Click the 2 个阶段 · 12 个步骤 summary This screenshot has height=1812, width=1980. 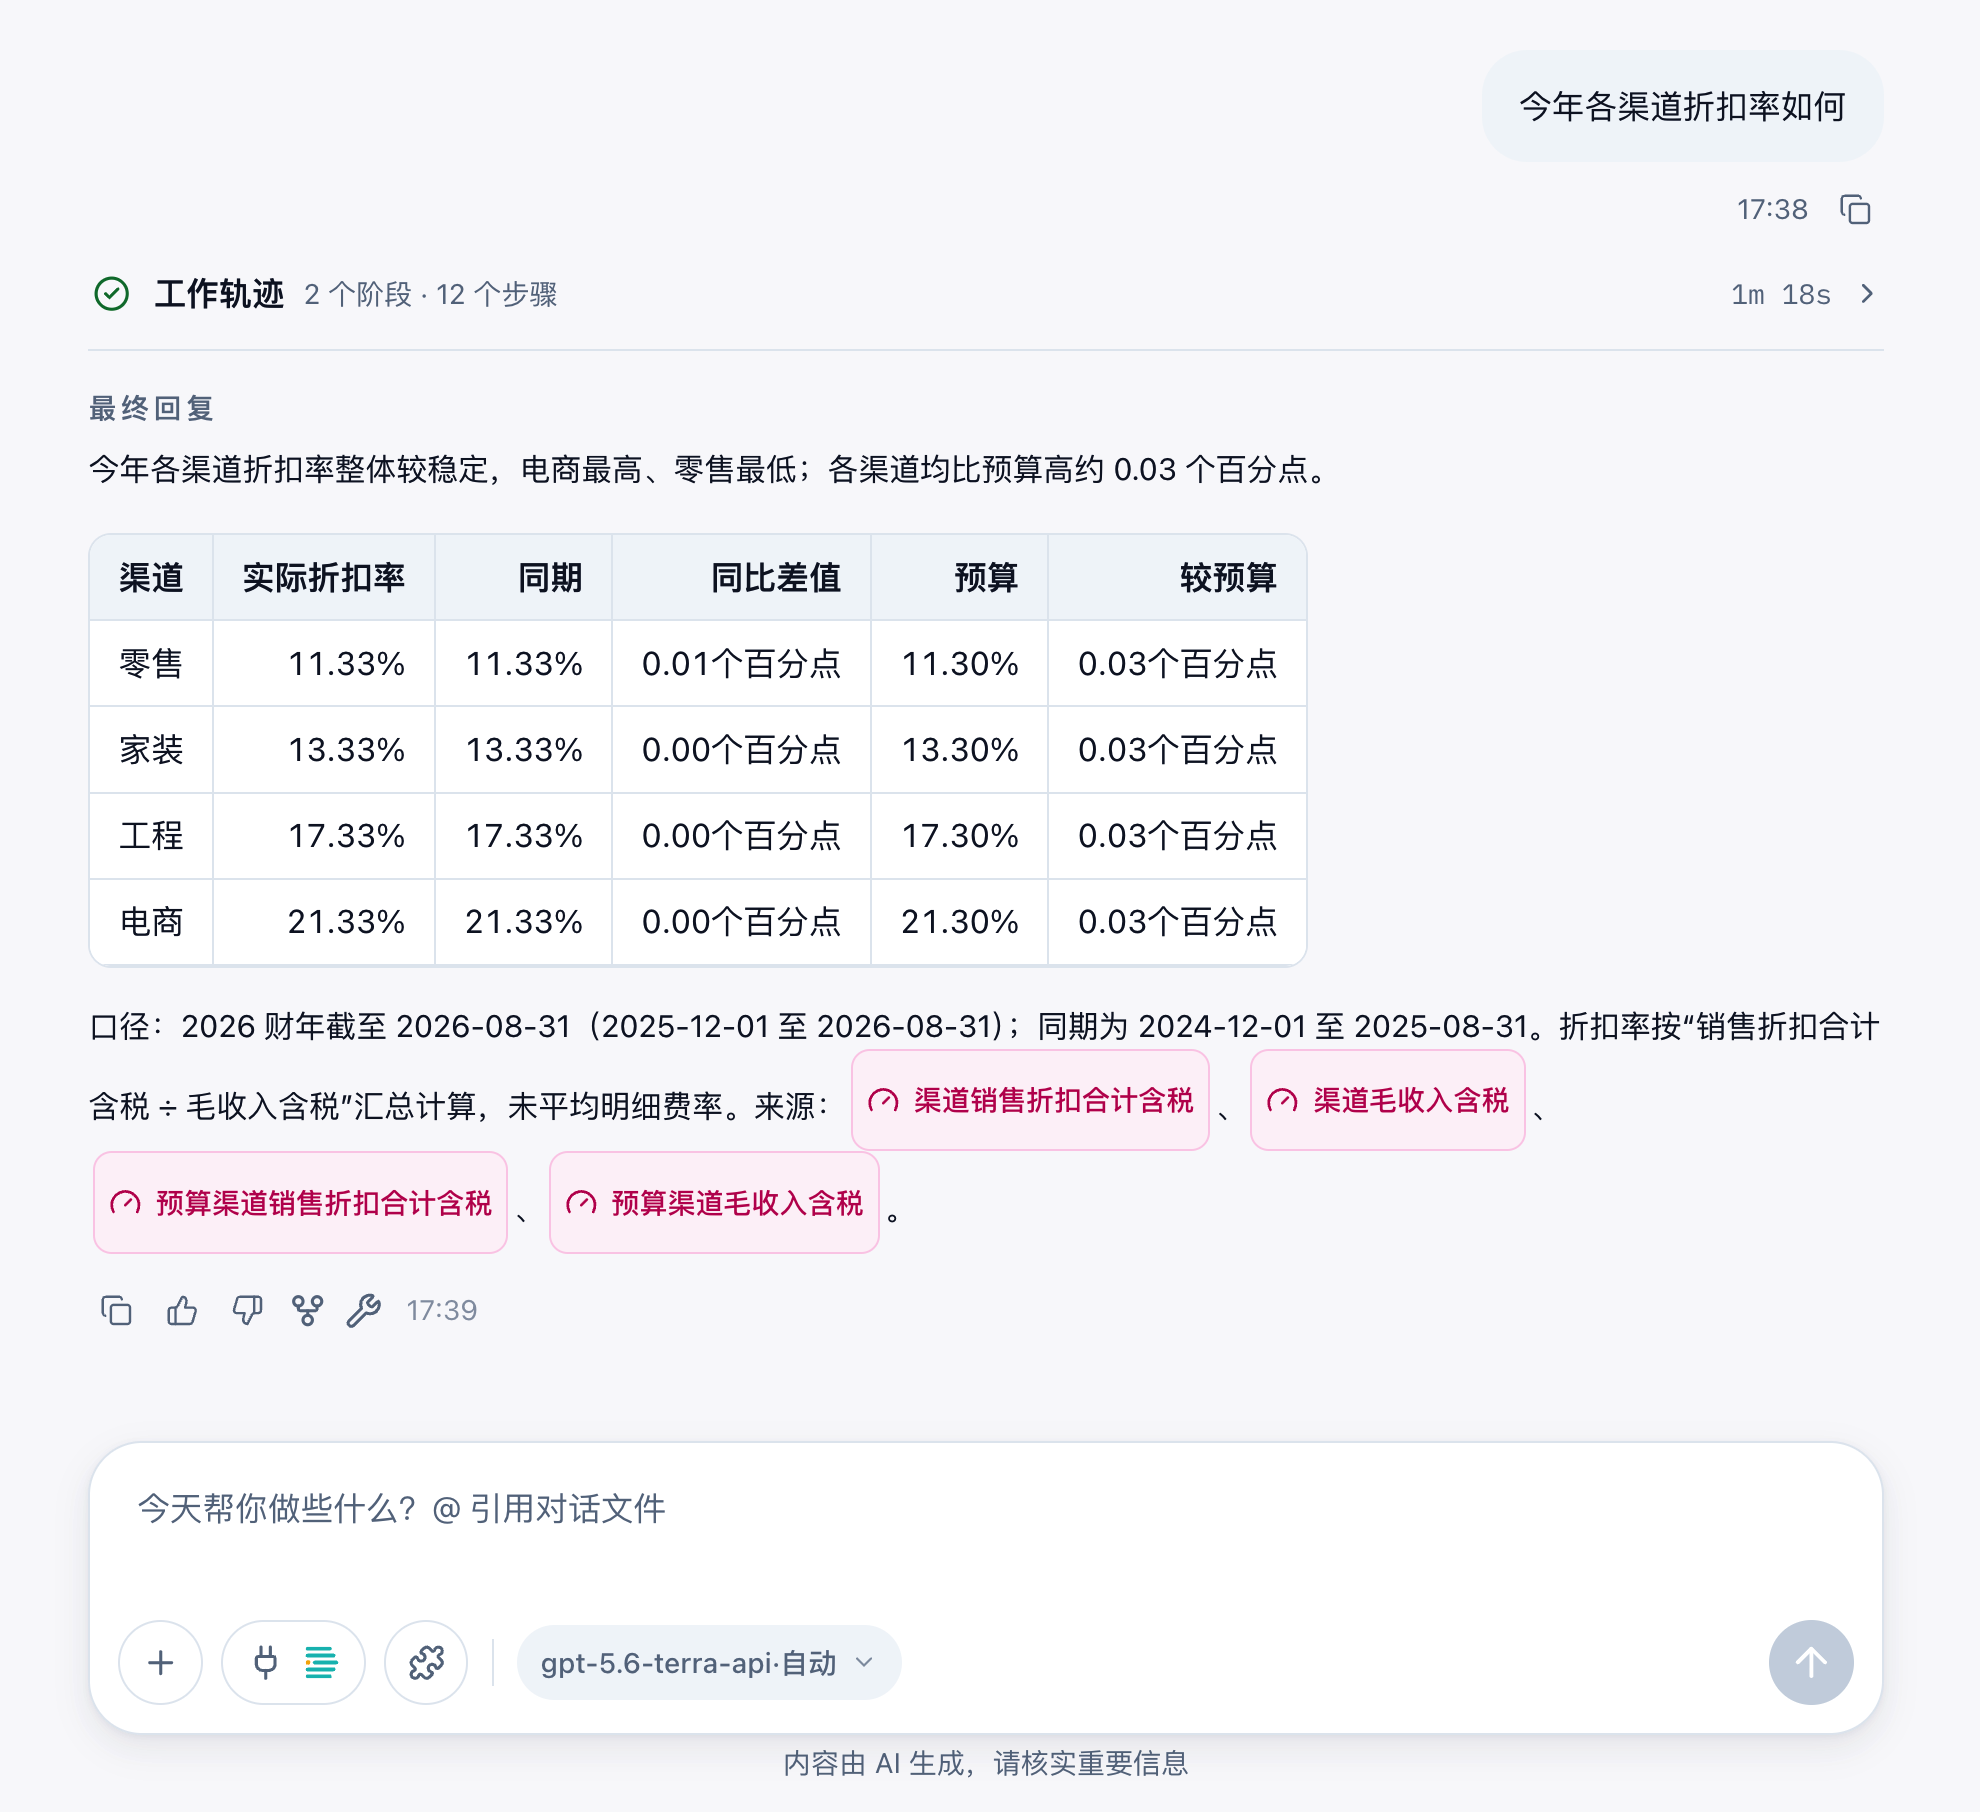click(x=430, y=294)
